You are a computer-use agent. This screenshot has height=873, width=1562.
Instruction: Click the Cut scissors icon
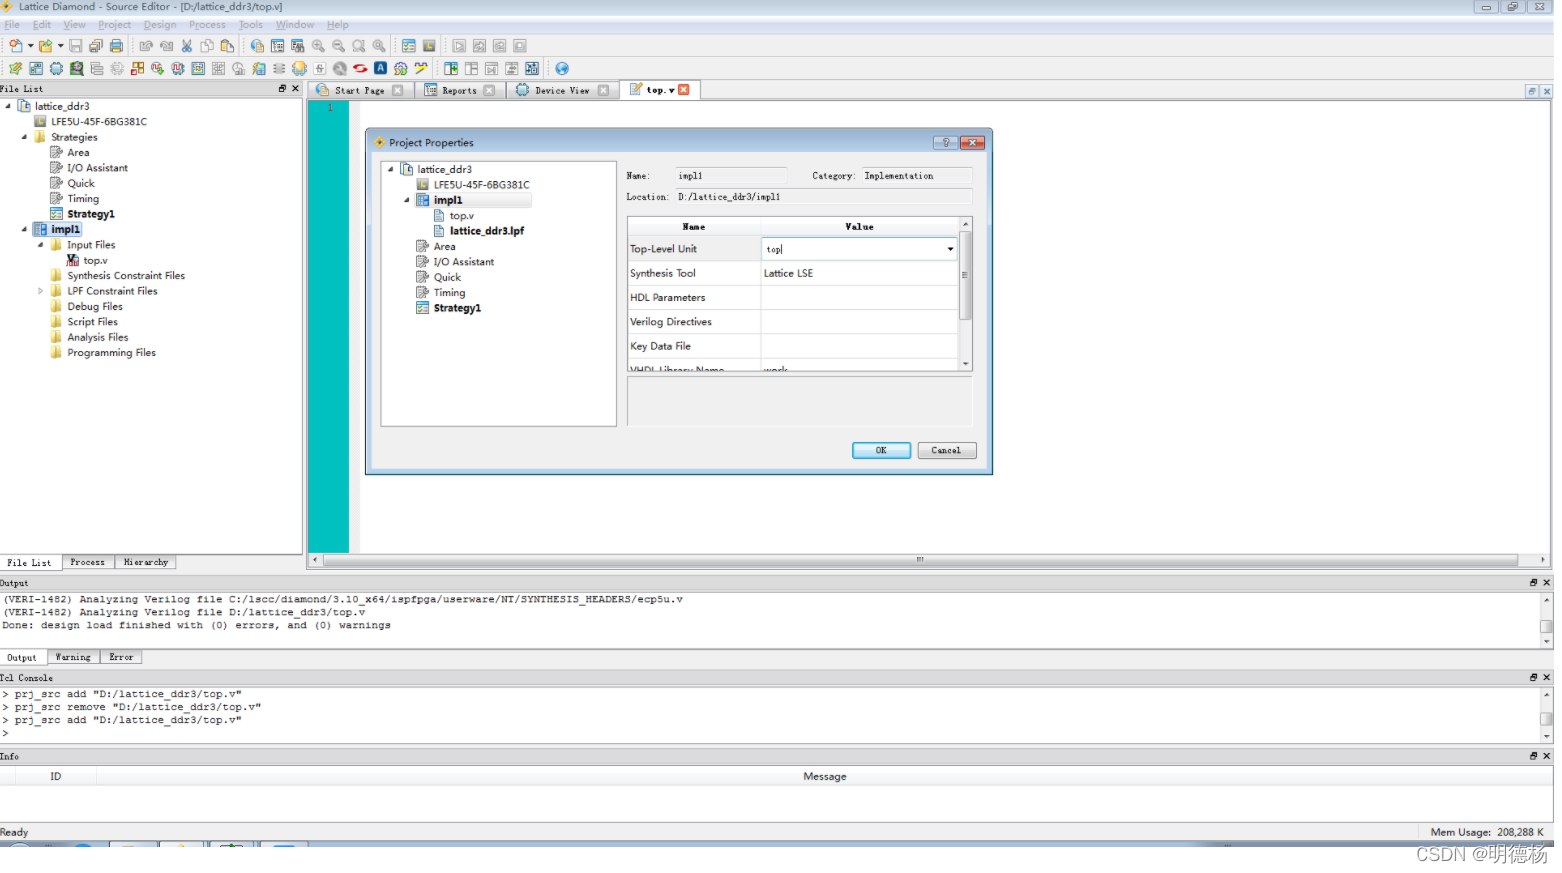pos(187,46)
